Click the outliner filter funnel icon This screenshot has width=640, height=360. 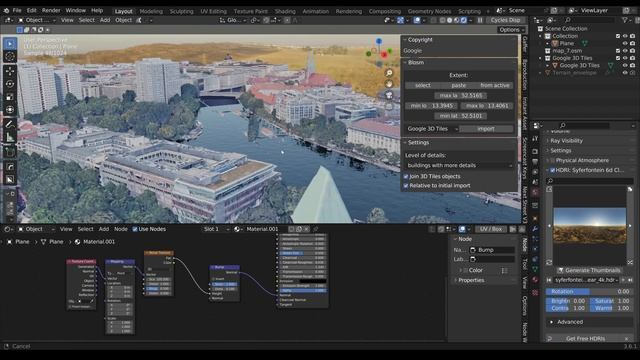624,20
